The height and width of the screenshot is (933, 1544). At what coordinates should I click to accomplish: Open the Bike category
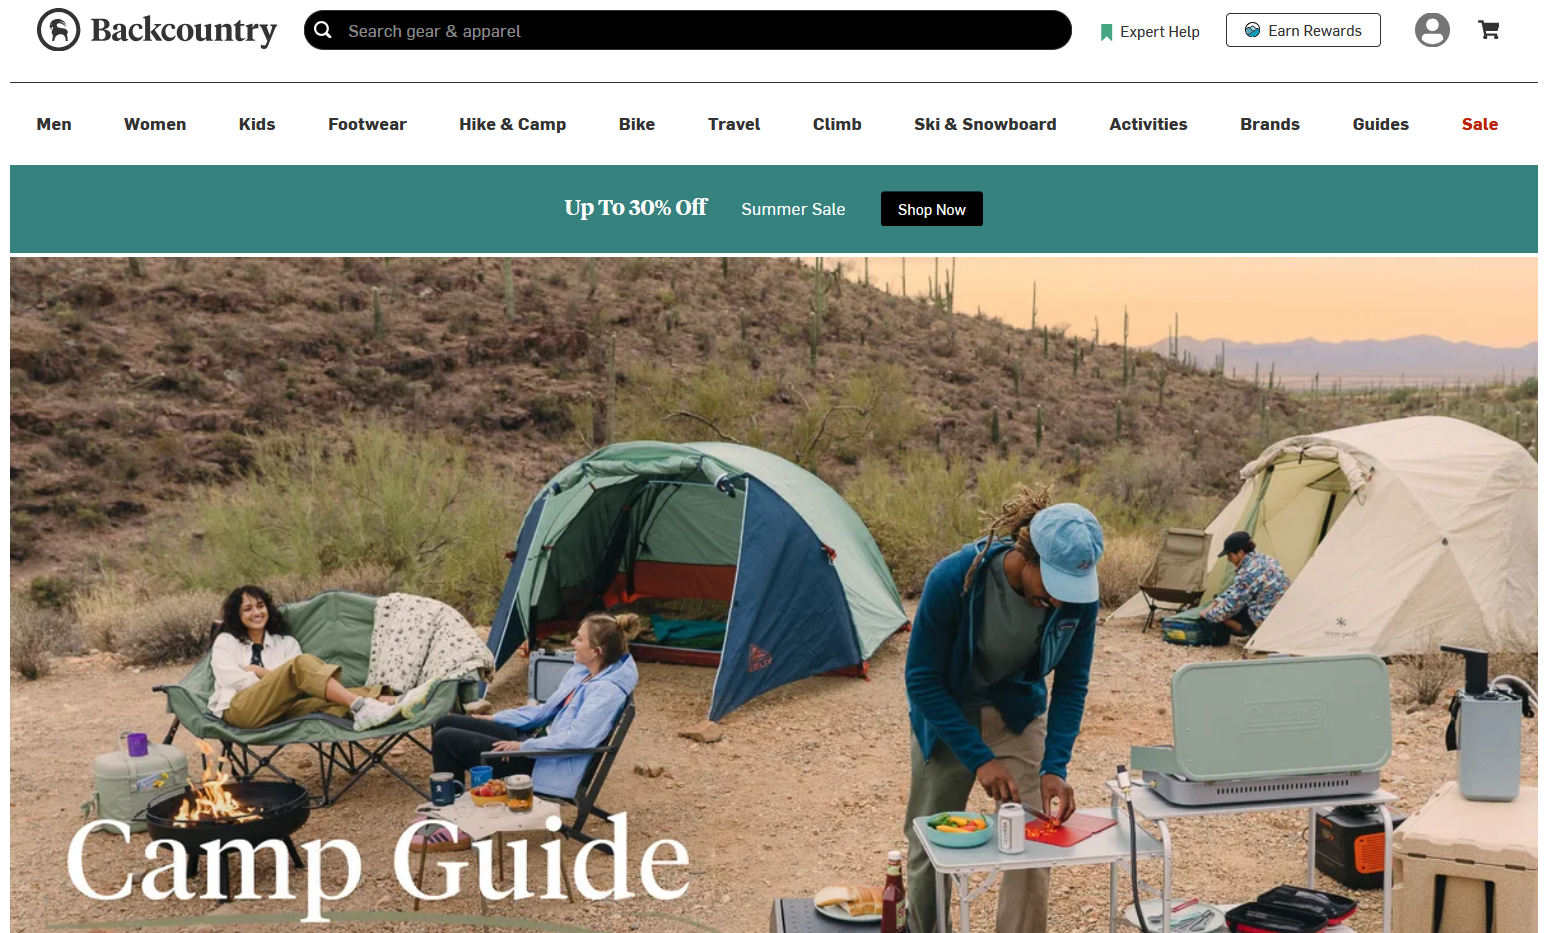pyautogui.click(x=637, y=124)
